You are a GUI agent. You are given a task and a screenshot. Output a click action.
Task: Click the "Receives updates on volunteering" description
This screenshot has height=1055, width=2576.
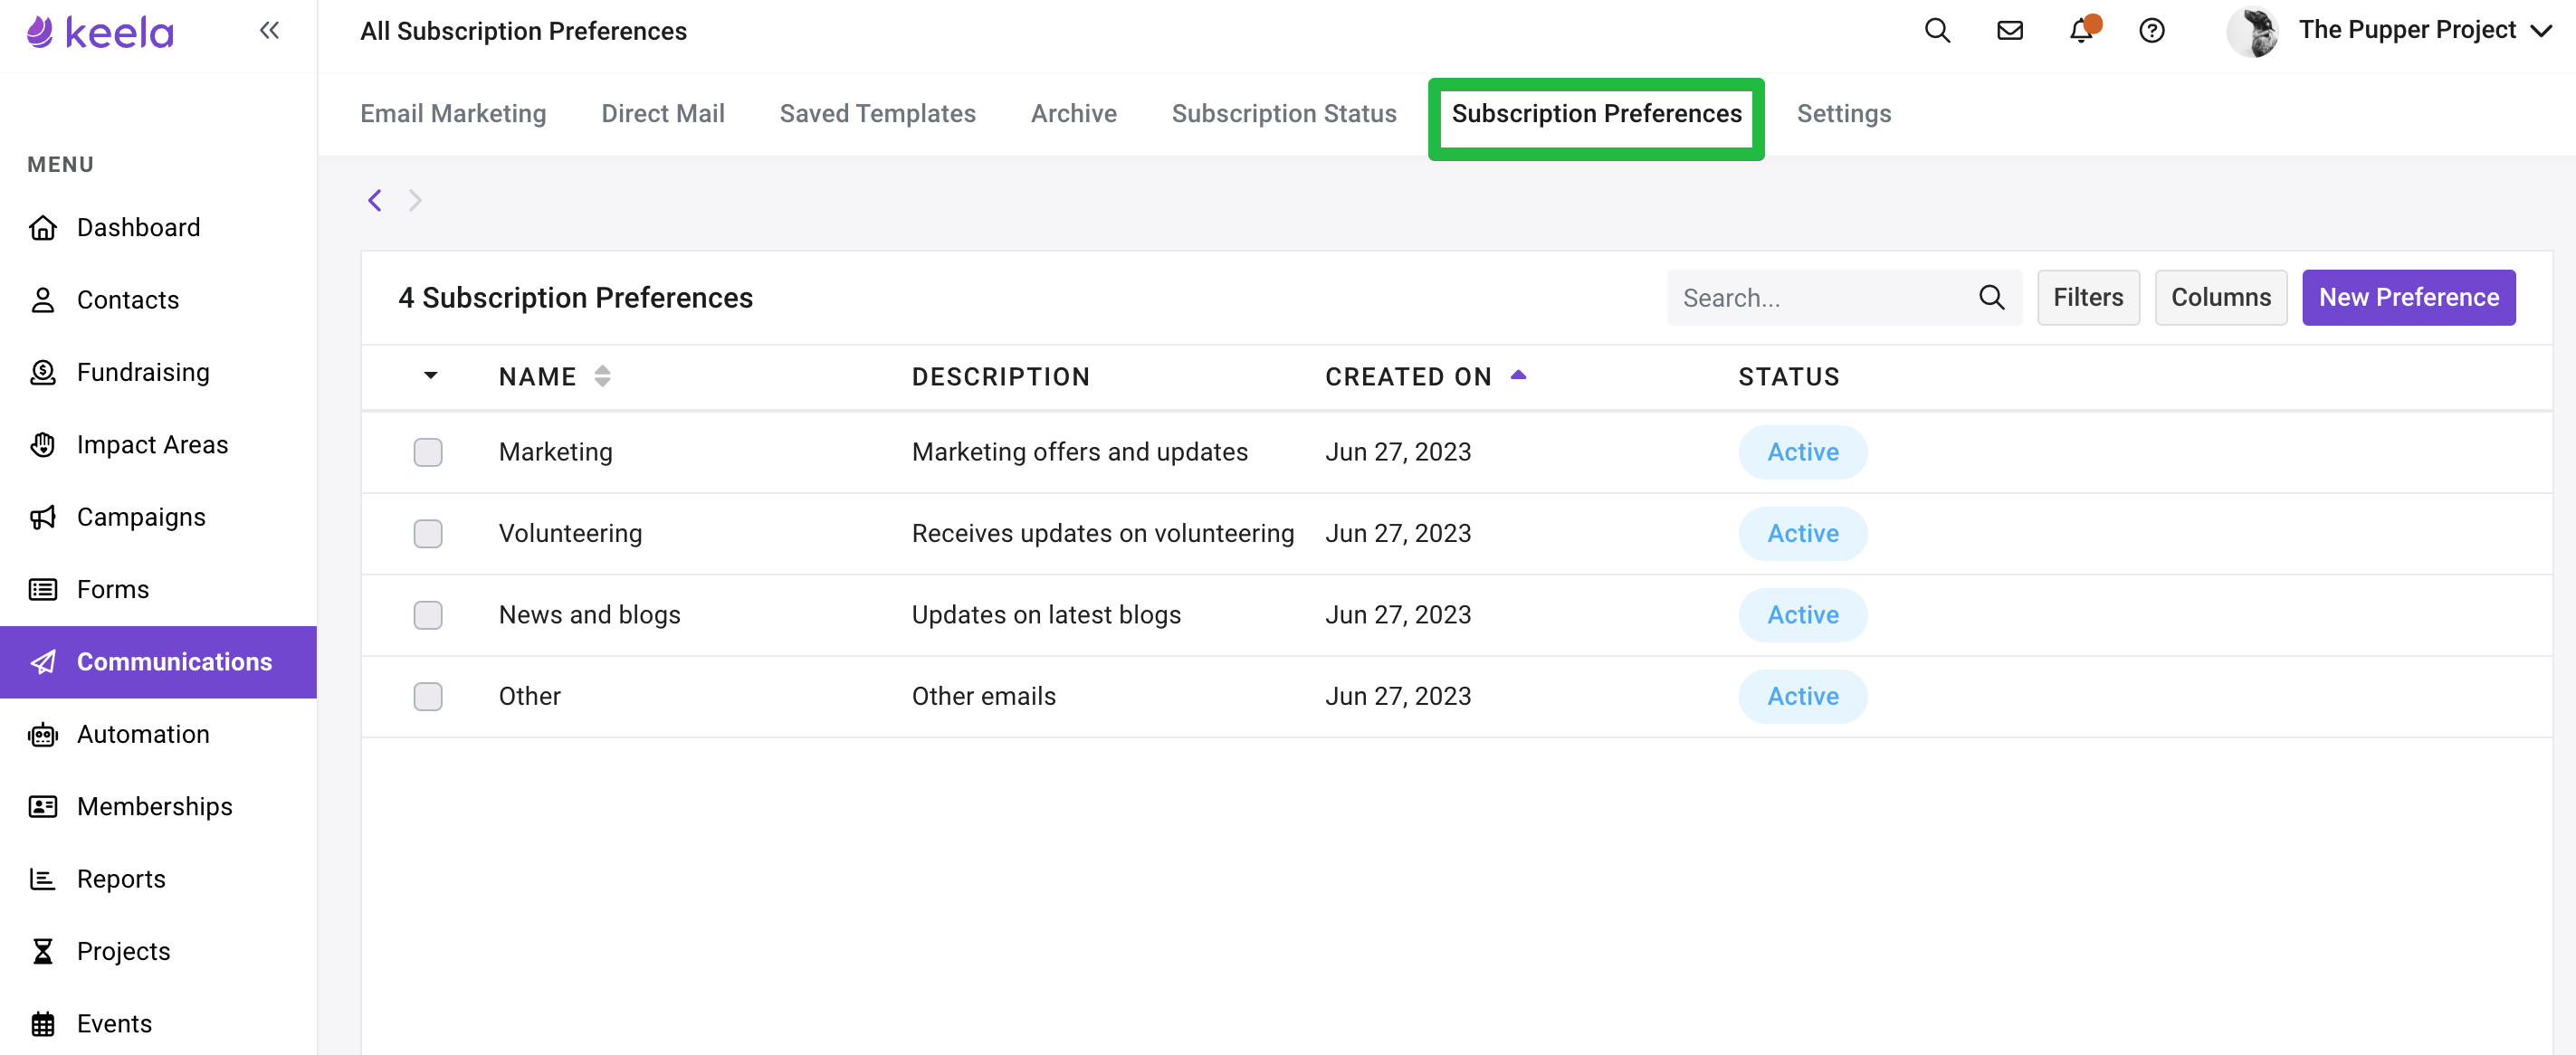1102,534
